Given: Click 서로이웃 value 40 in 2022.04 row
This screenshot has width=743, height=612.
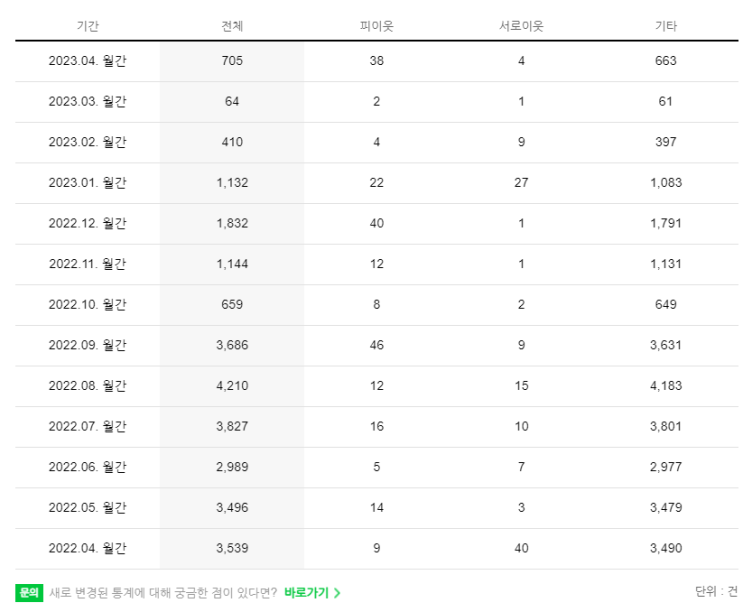Looking at the screenshot, I should [521, 548].
